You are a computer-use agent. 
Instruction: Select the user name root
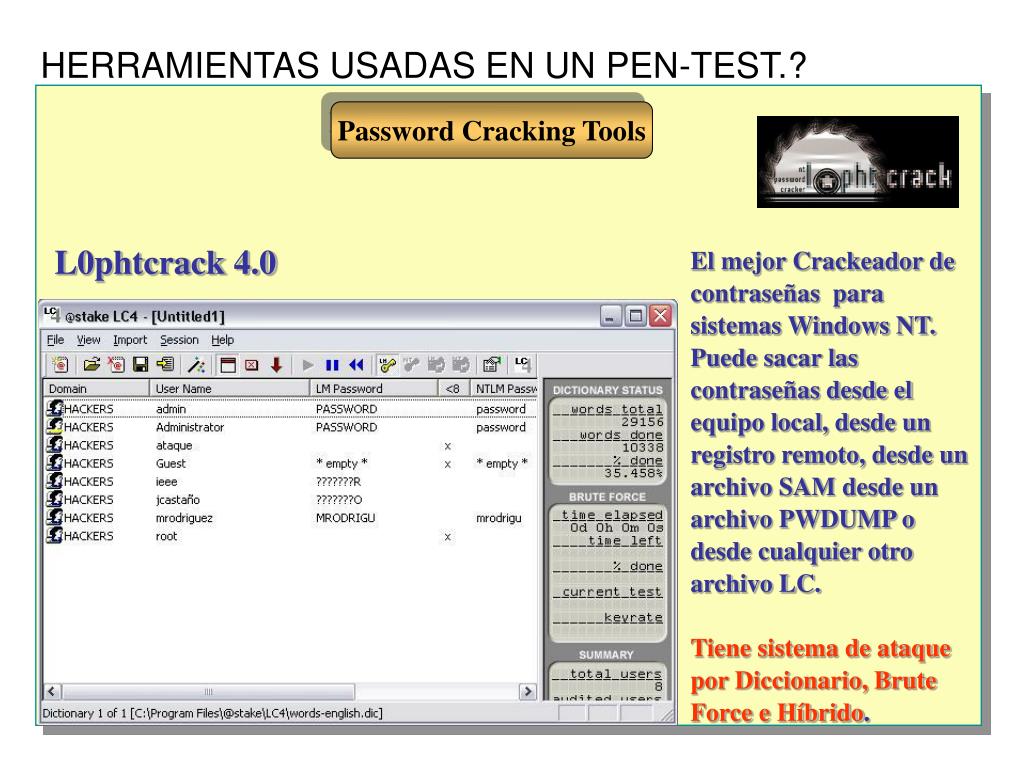point(166,536)
